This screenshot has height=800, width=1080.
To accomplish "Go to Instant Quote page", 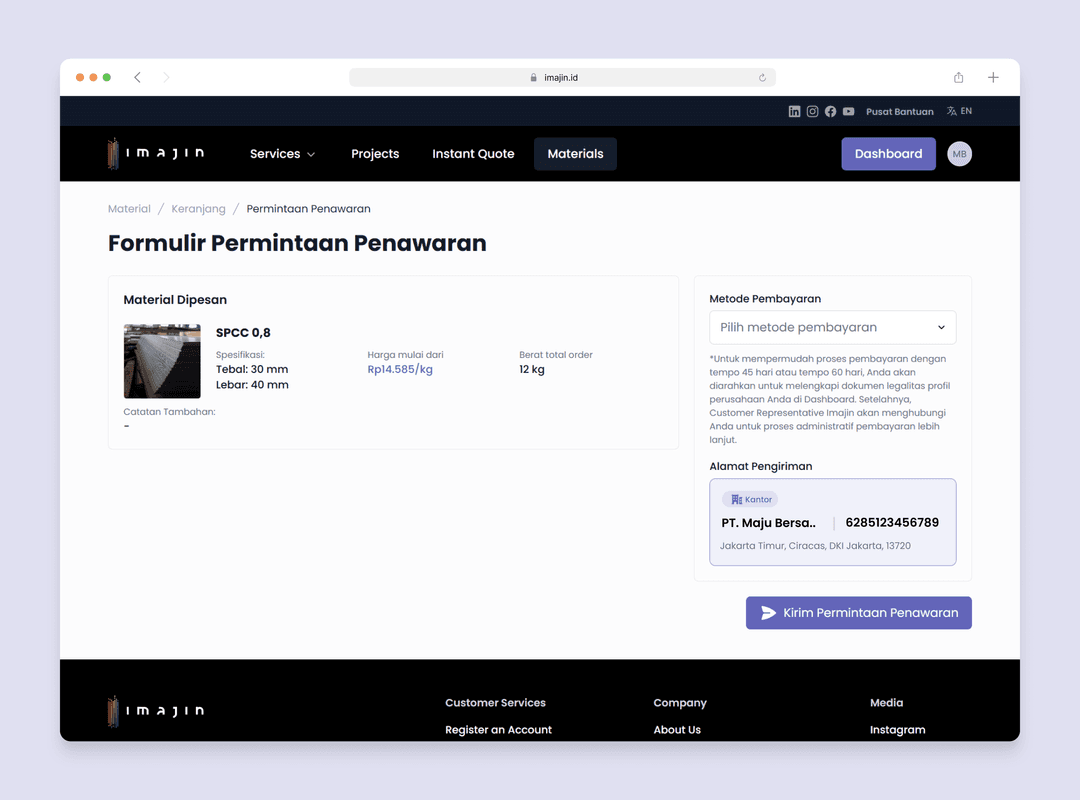I will pyautogui.click(x=473, y=154).
